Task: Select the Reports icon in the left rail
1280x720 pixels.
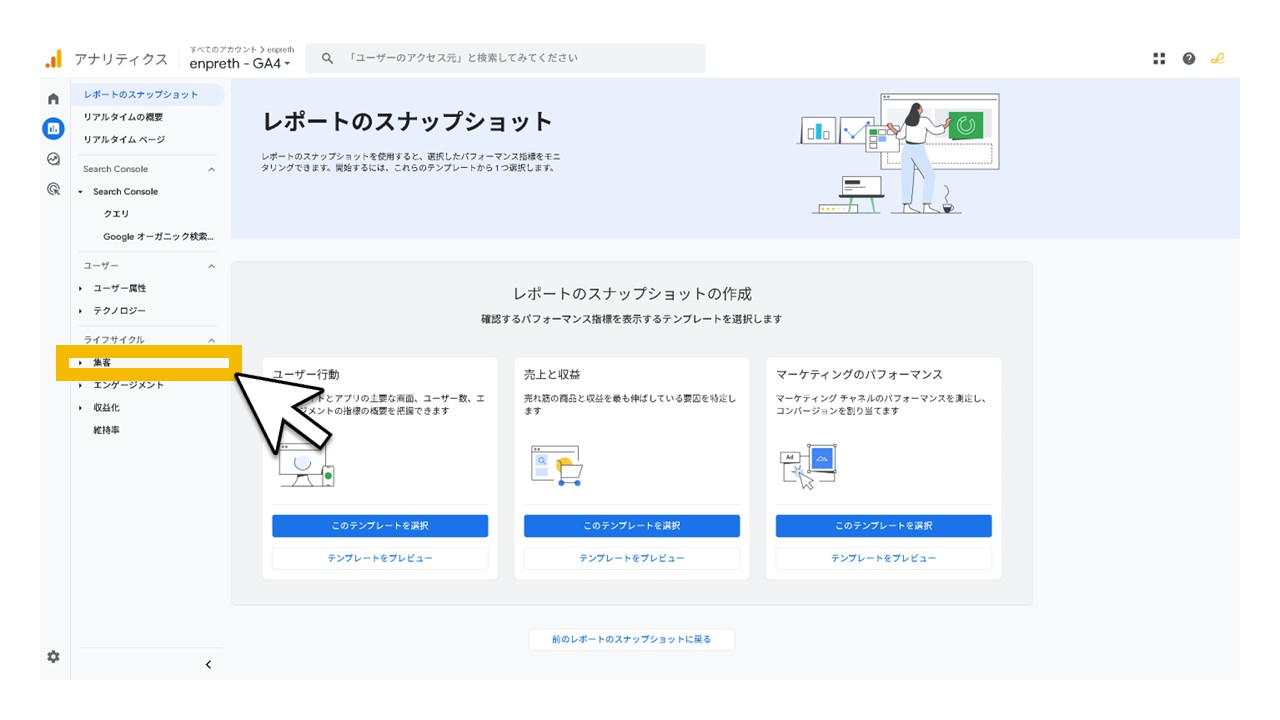Action: point(53,128)
